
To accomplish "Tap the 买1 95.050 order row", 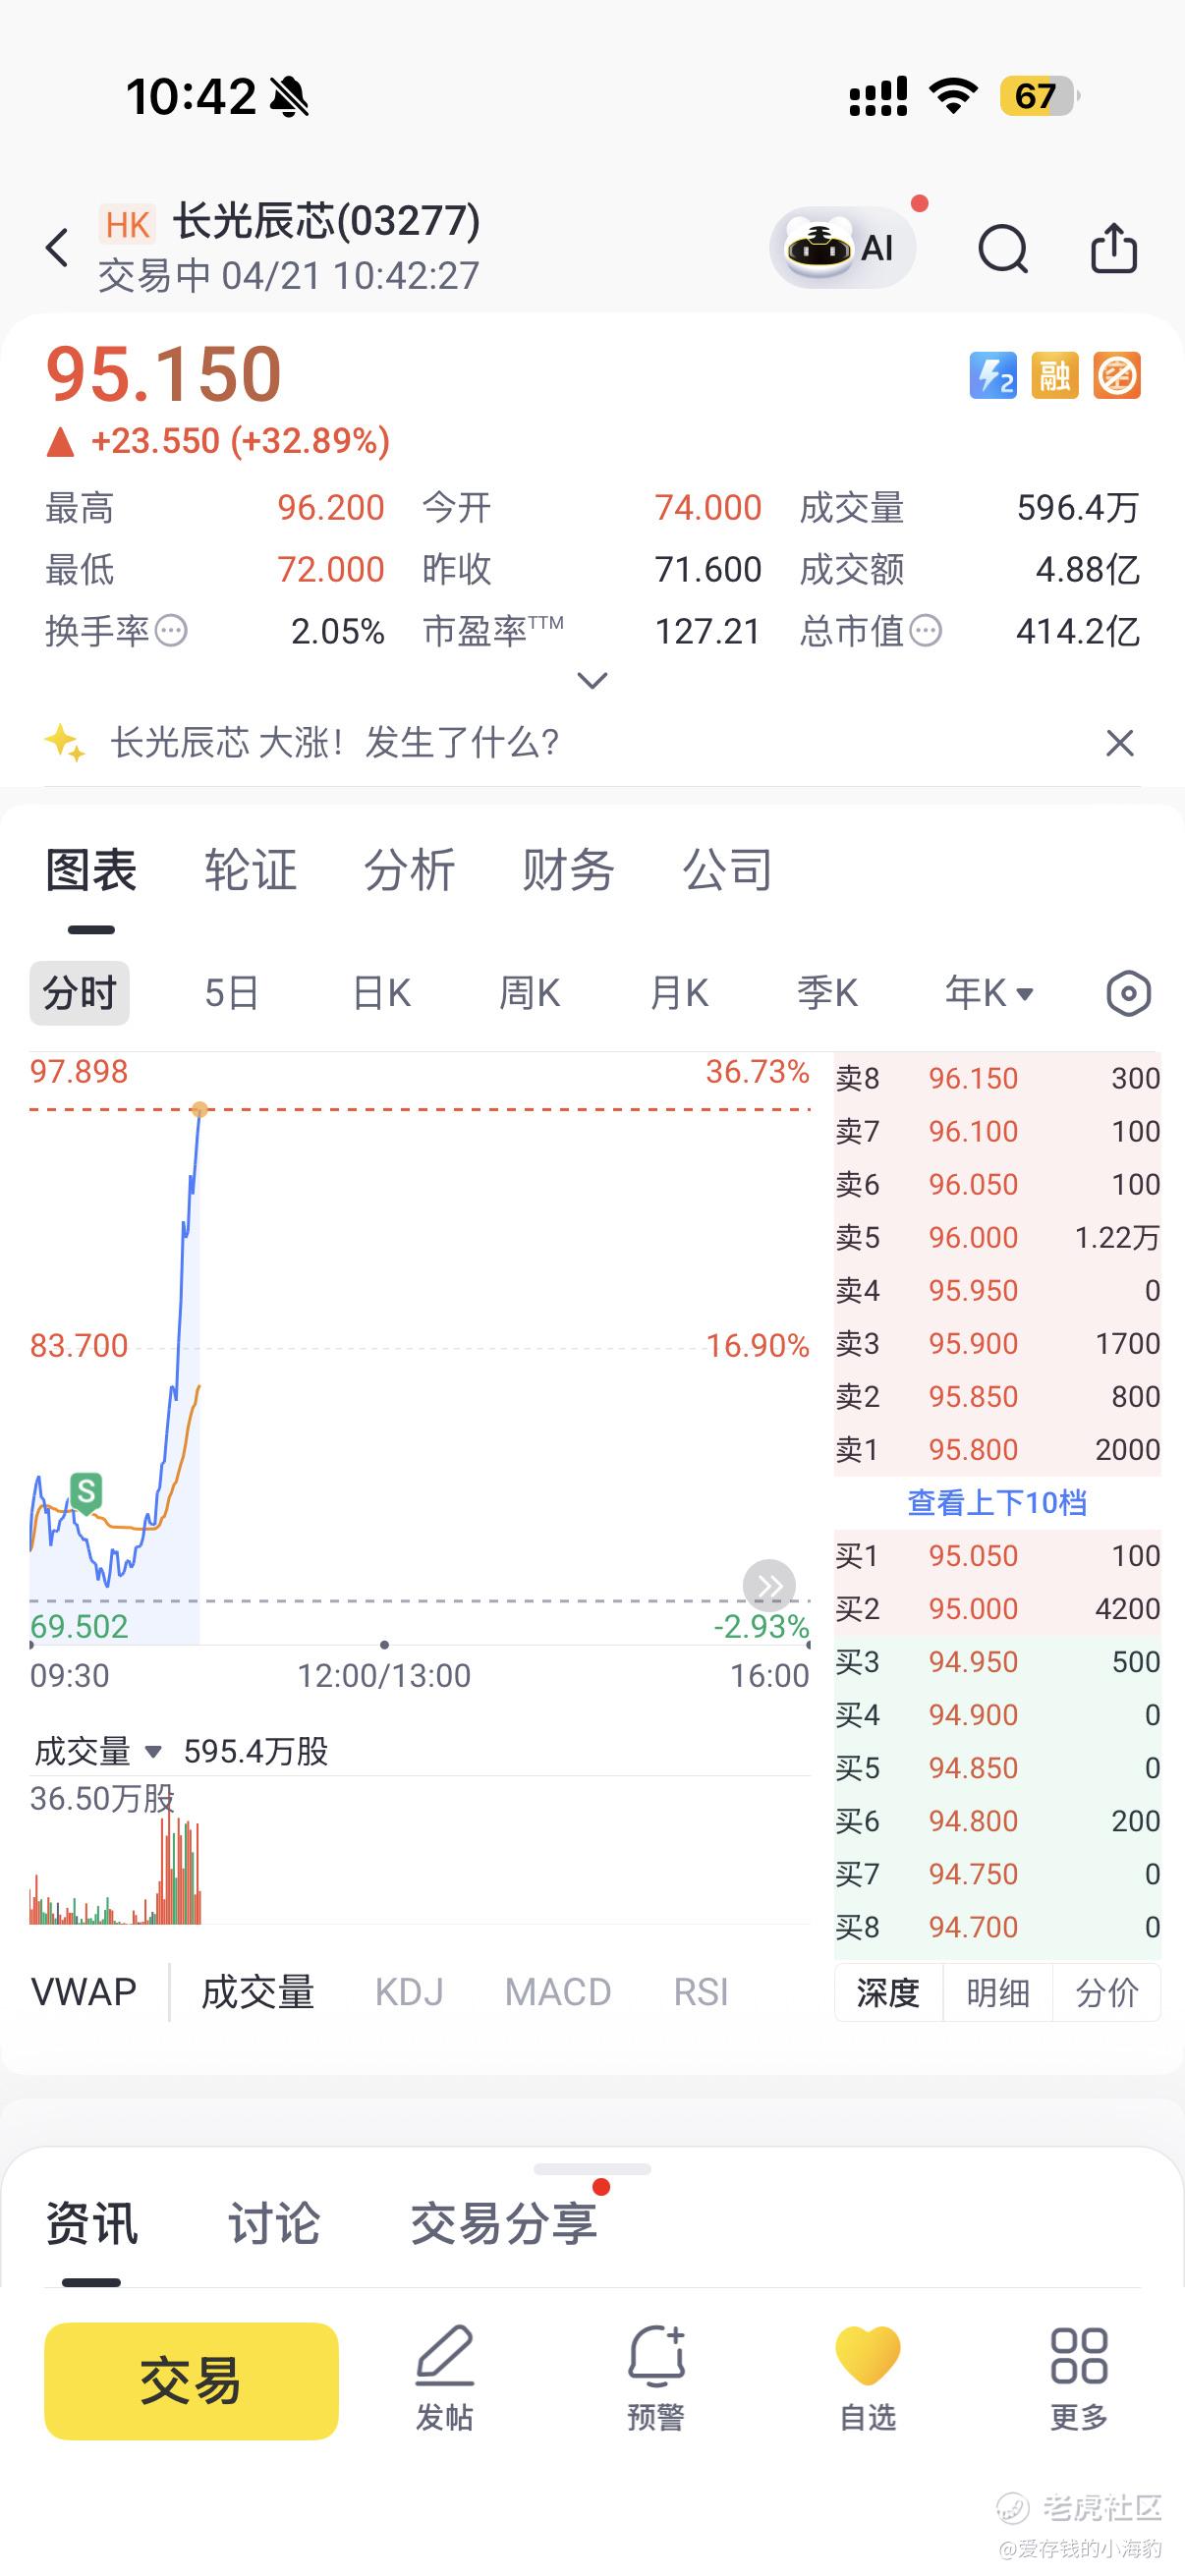I will coord(997,1555).
